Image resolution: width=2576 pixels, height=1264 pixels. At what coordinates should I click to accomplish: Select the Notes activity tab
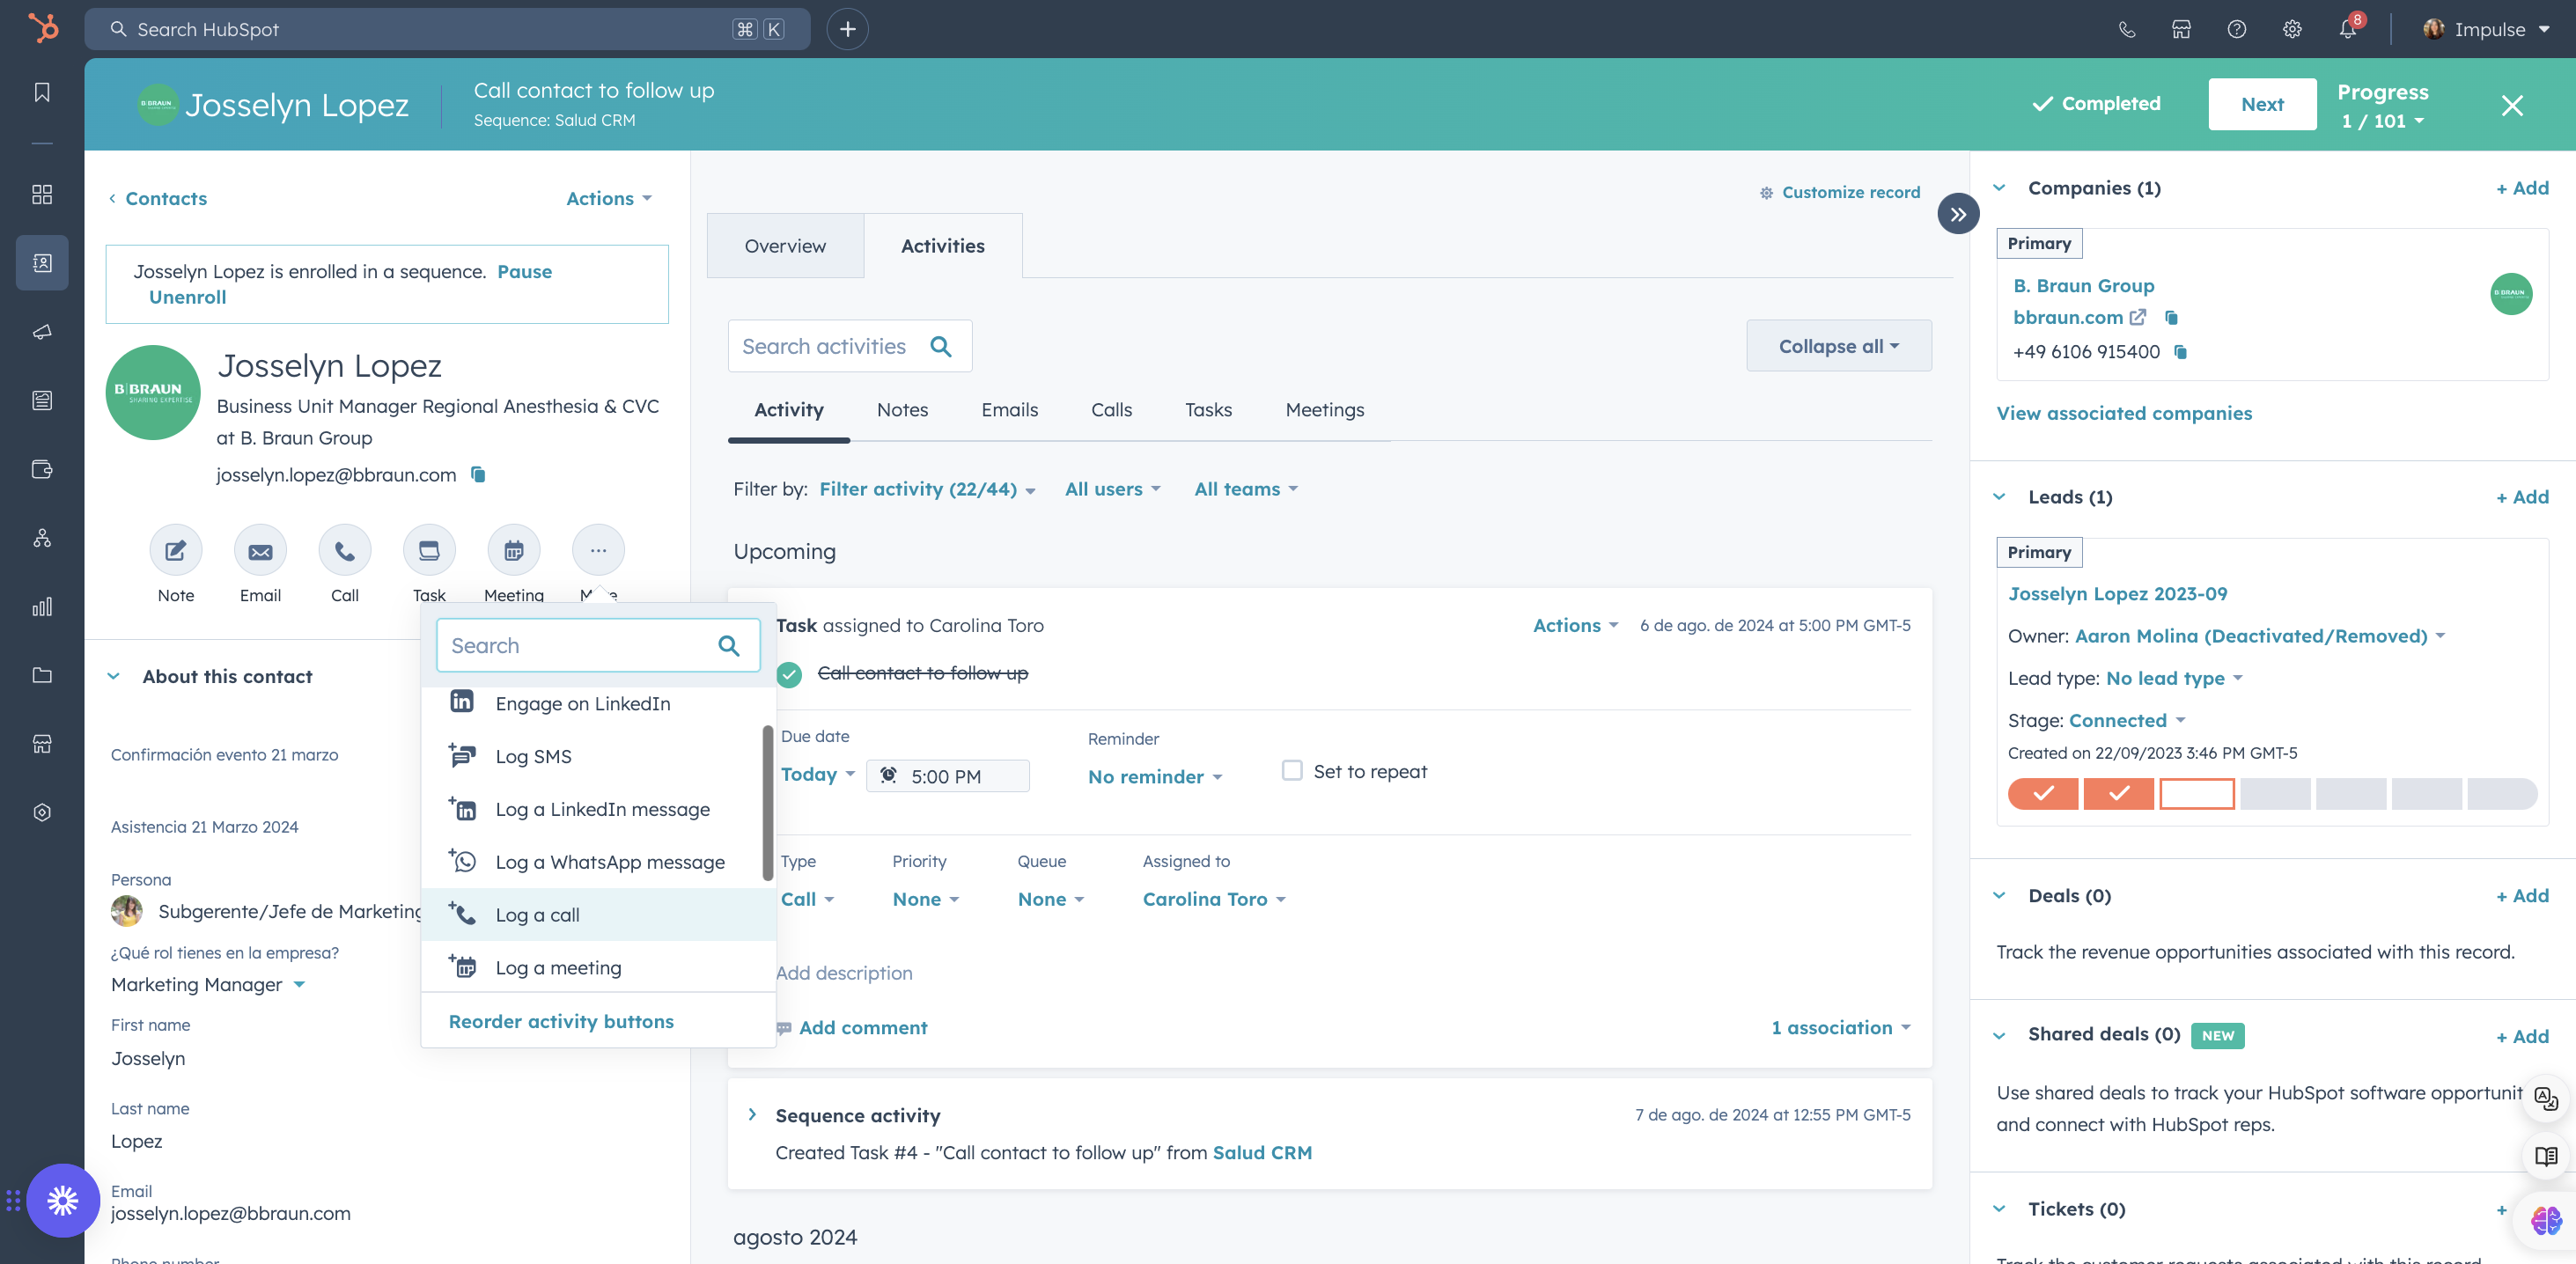(902, 410)
